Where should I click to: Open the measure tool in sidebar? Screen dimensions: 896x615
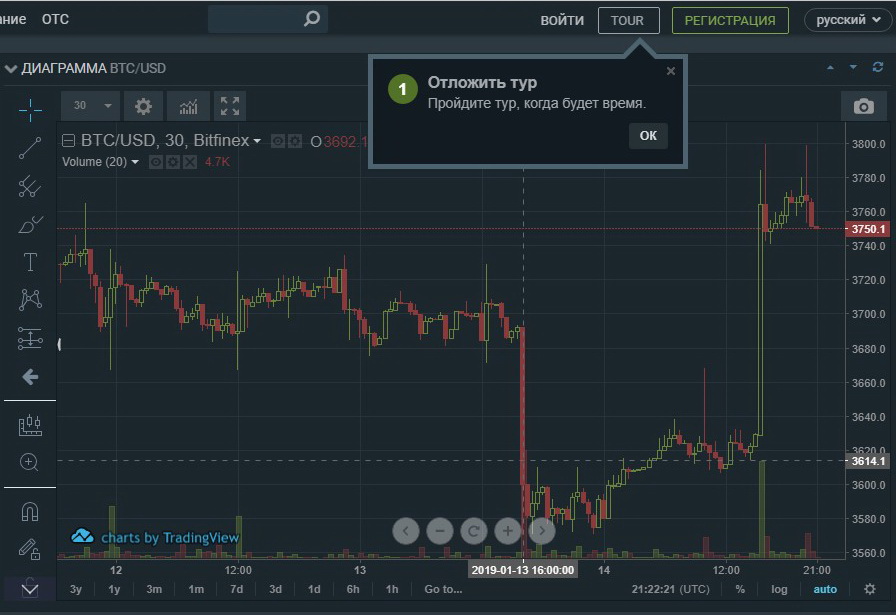[30, 425]
